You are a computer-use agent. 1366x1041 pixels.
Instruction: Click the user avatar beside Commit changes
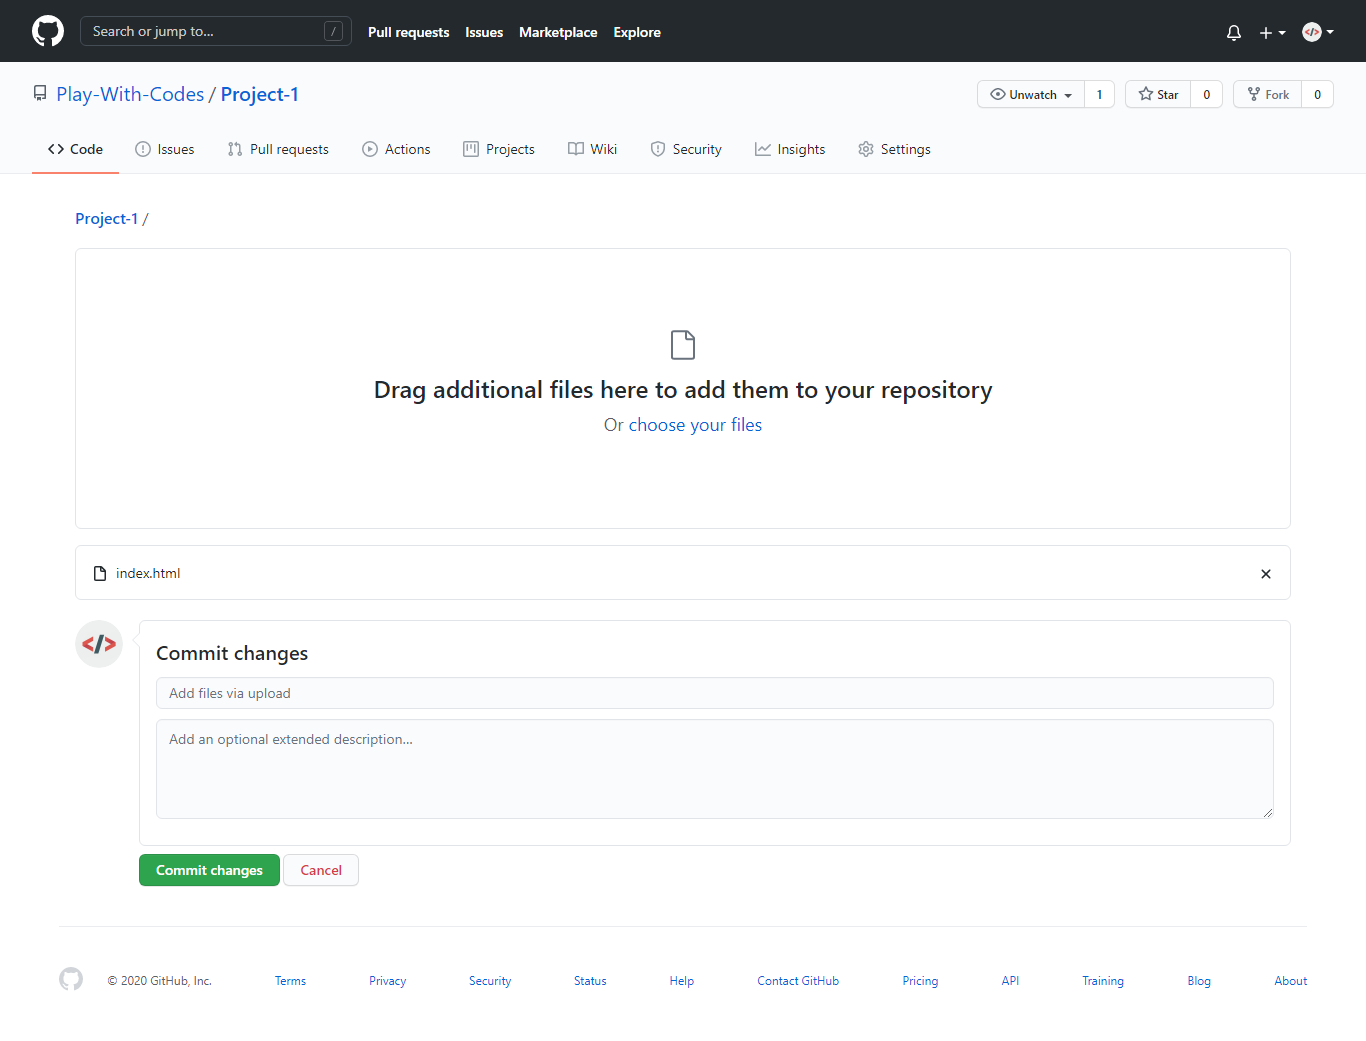[x=99, y=644]
